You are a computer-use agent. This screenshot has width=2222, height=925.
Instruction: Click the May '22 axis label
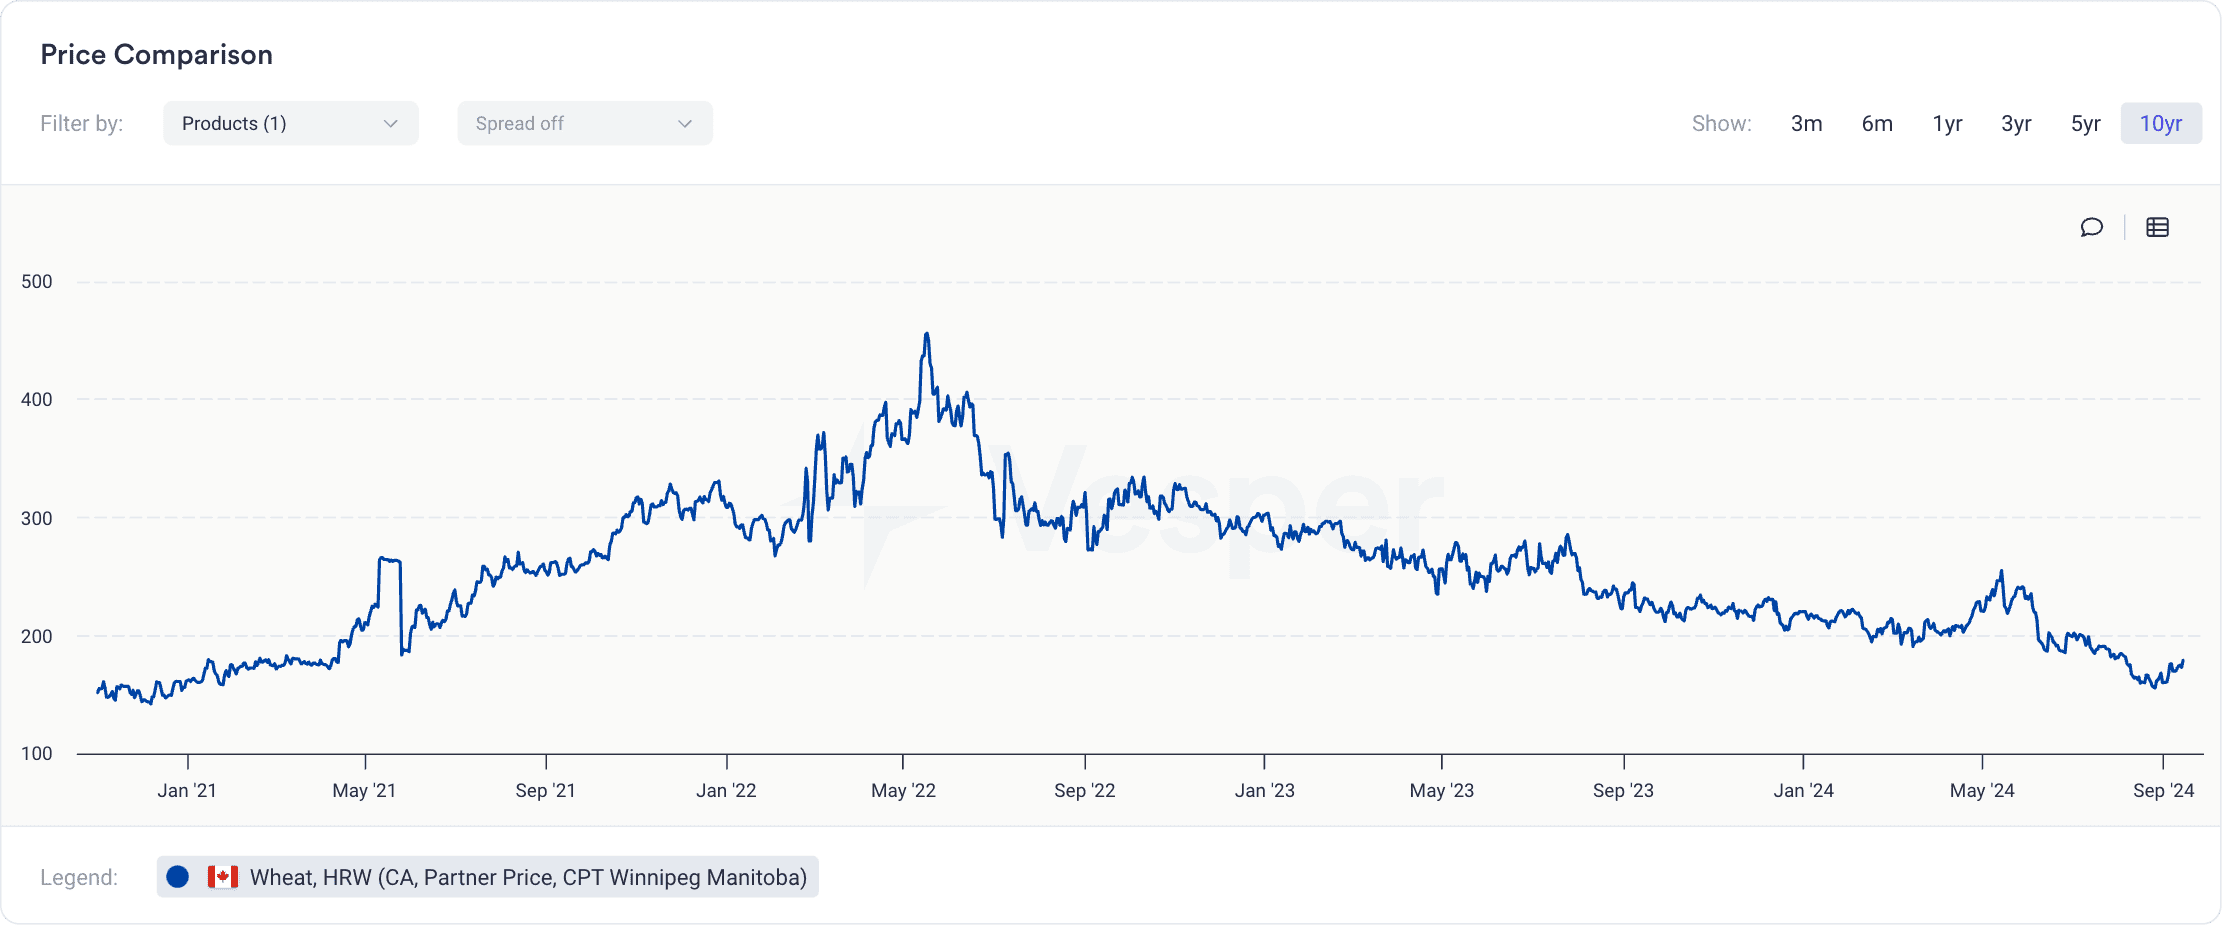pyautogui.click(x=903, y=790)
